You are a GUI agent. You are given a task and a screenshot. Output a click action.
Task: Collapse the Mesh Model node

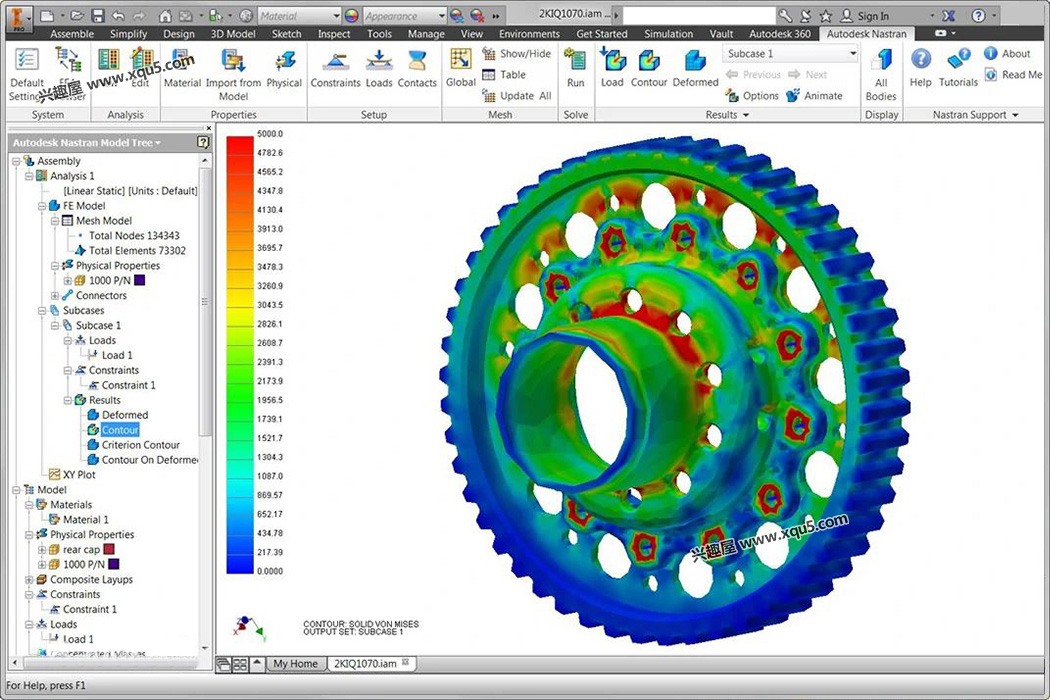[x=55, y=220]
